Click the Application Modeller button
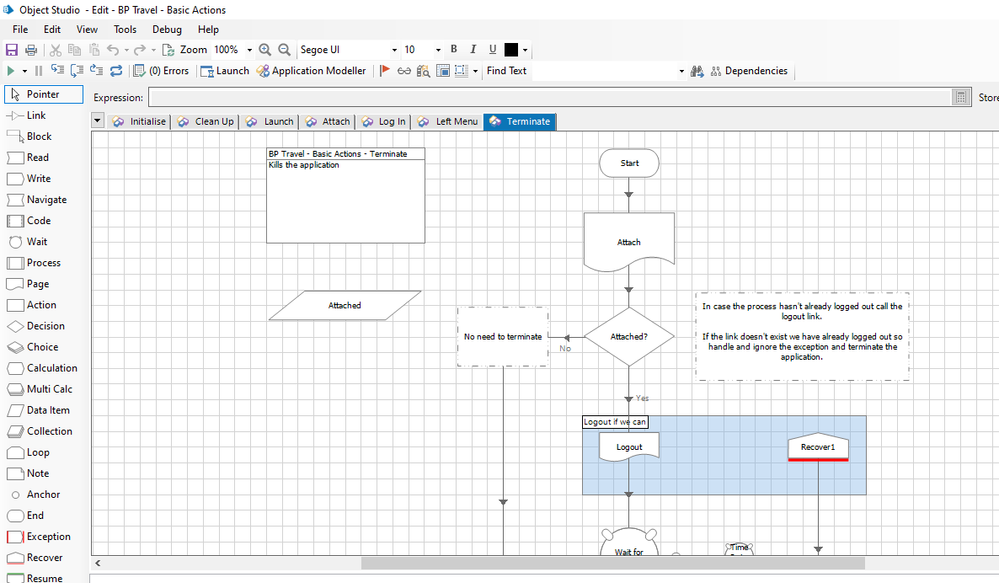This screenshot has height=583, width=999. pyautogui.click(x=312, y=71)
